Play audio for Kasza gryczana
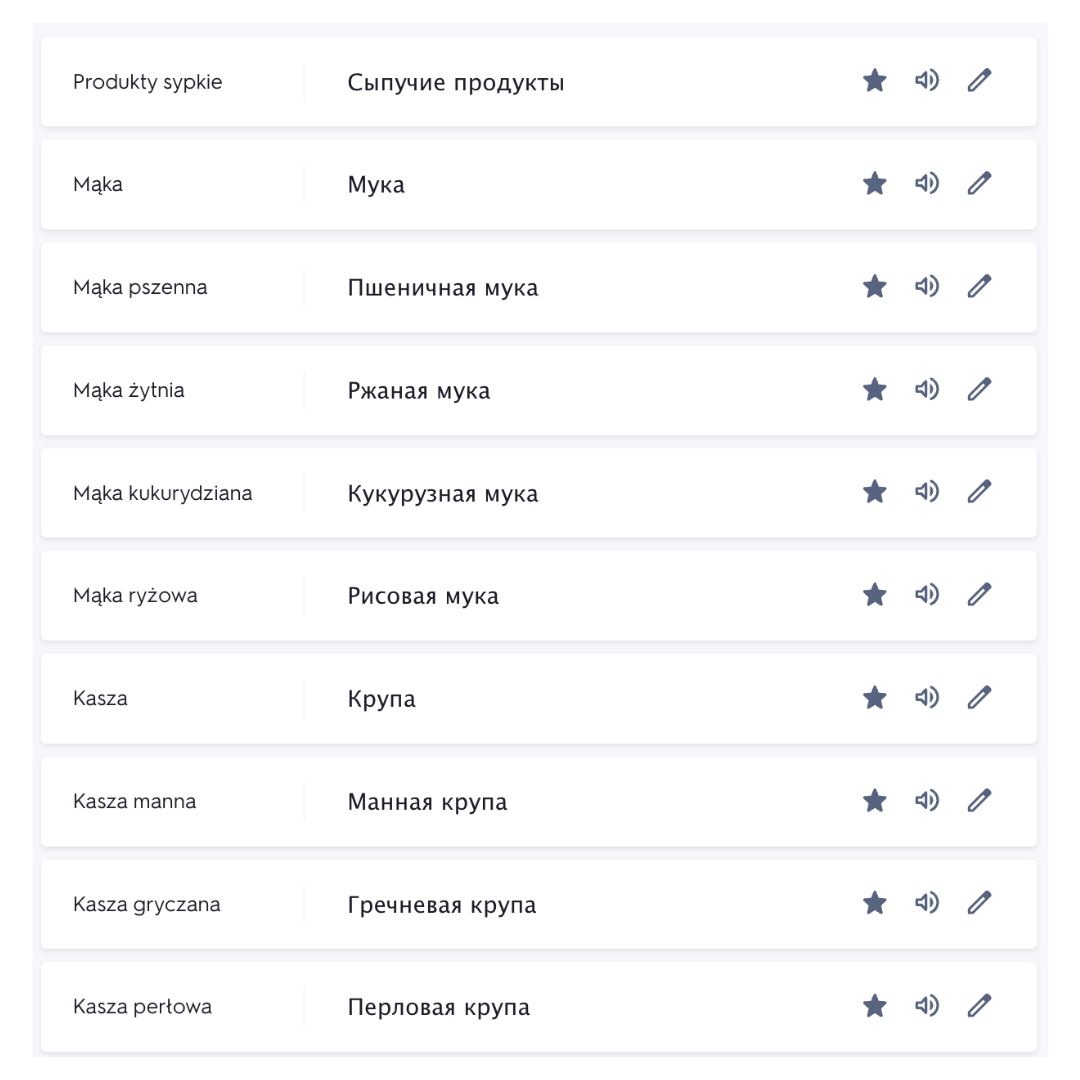Viewport: 1080px width, 1080px height. 926,902
